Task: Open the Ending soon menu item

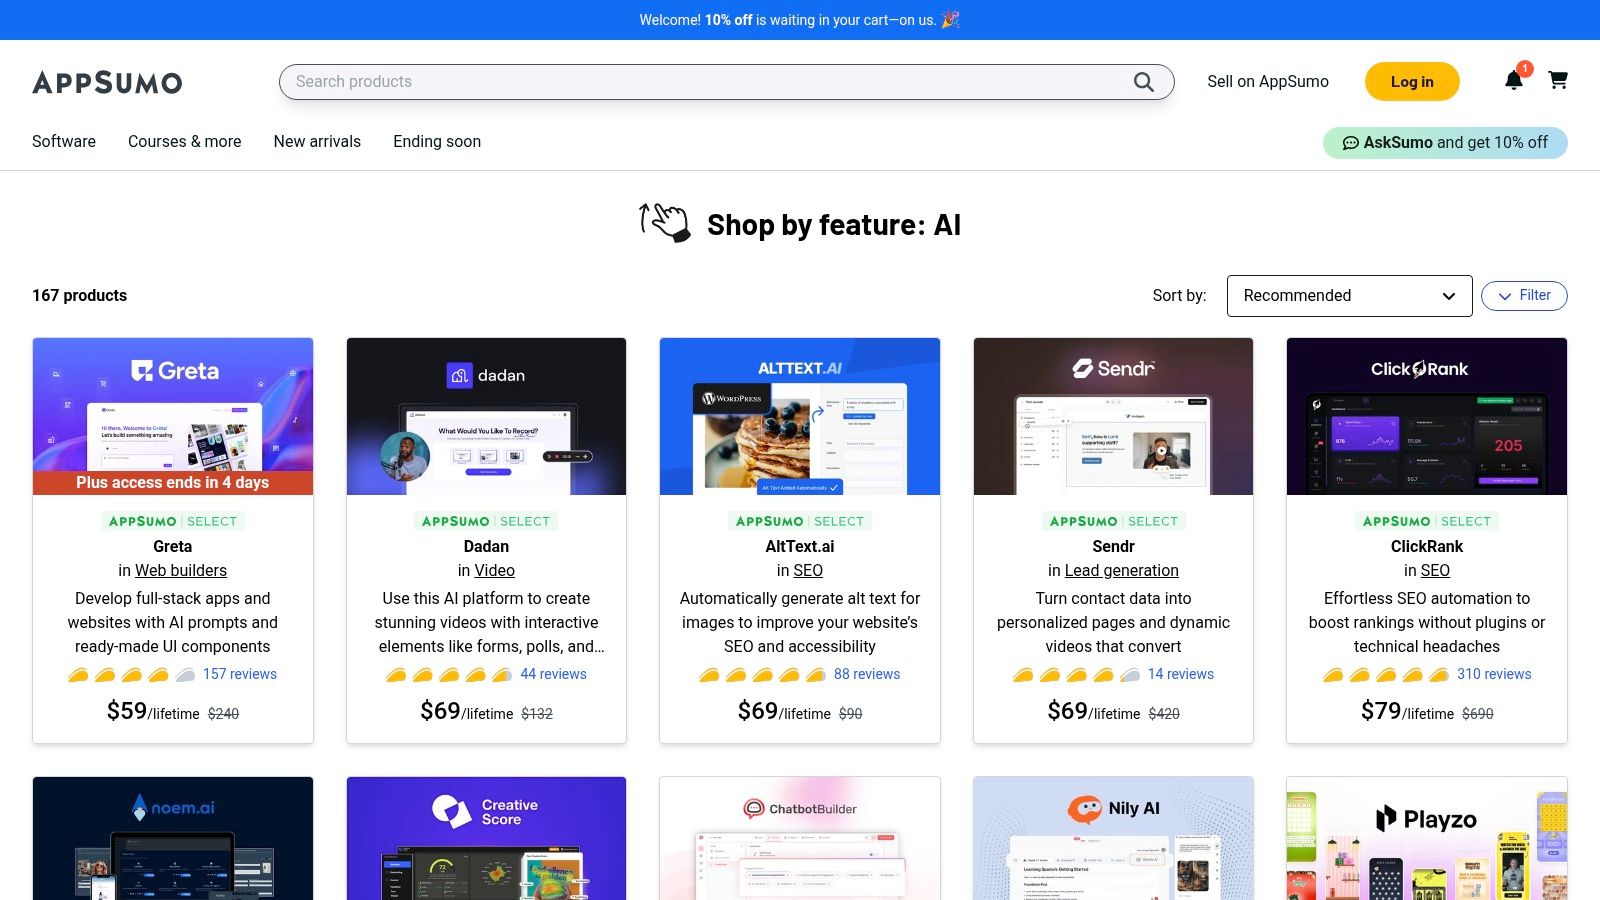Action: coord(436,141)
